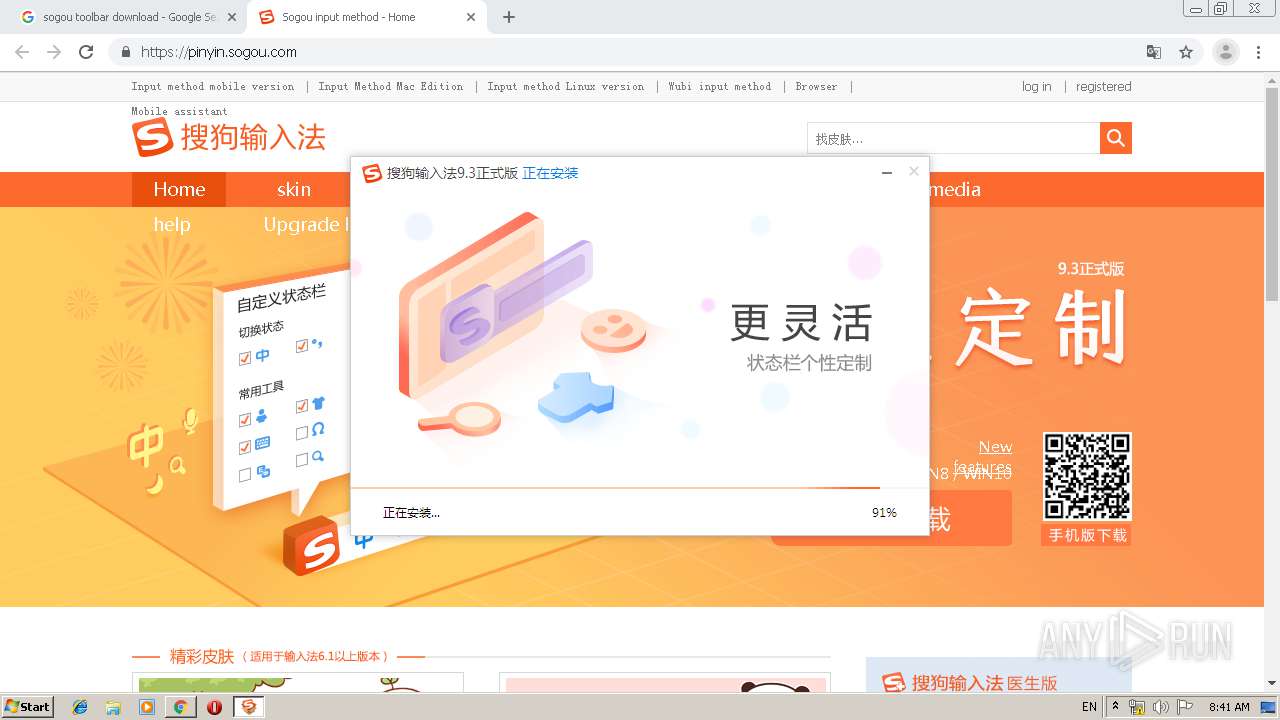The width and height of the screenshot is (1280, 720).
Task: Click Wubi input method link
Action: (x=720, y=87)
